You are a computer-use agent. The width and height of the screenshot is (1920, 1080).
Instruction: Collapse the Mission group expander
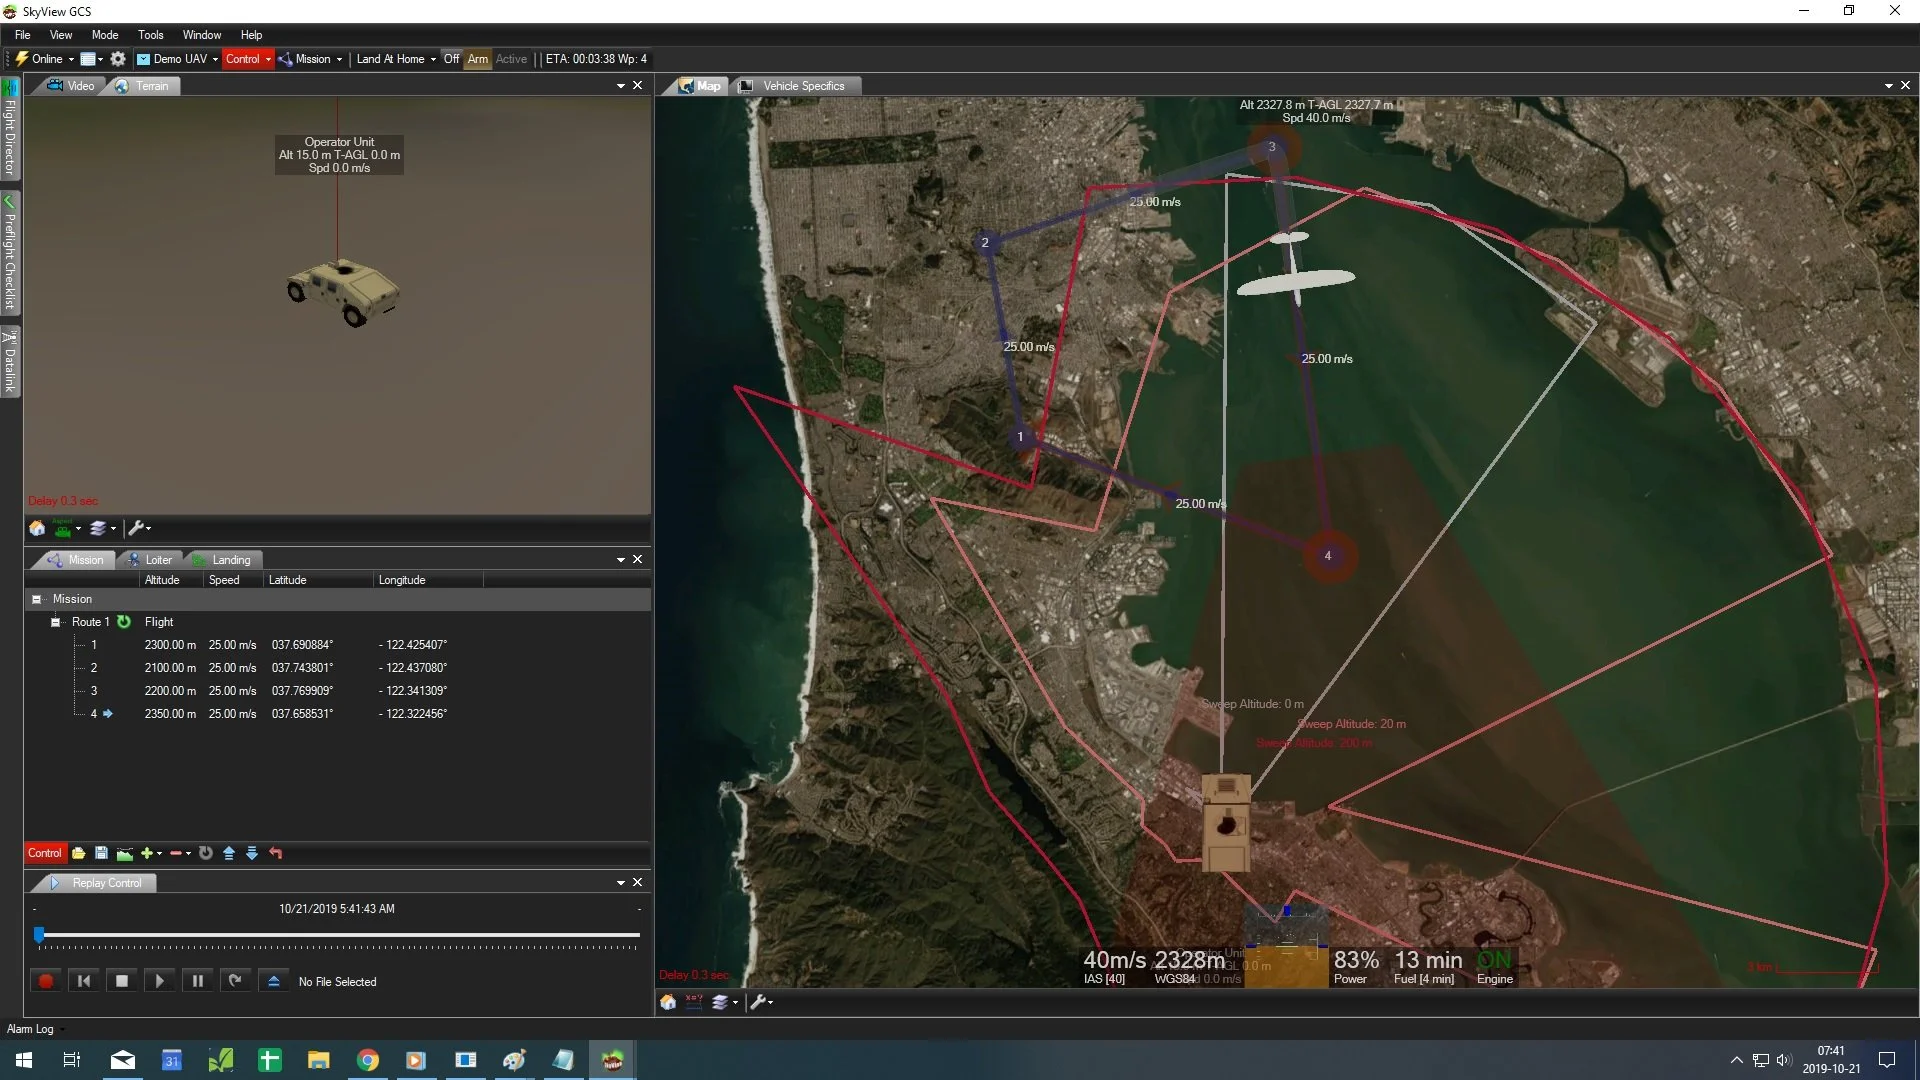[37, 599]
